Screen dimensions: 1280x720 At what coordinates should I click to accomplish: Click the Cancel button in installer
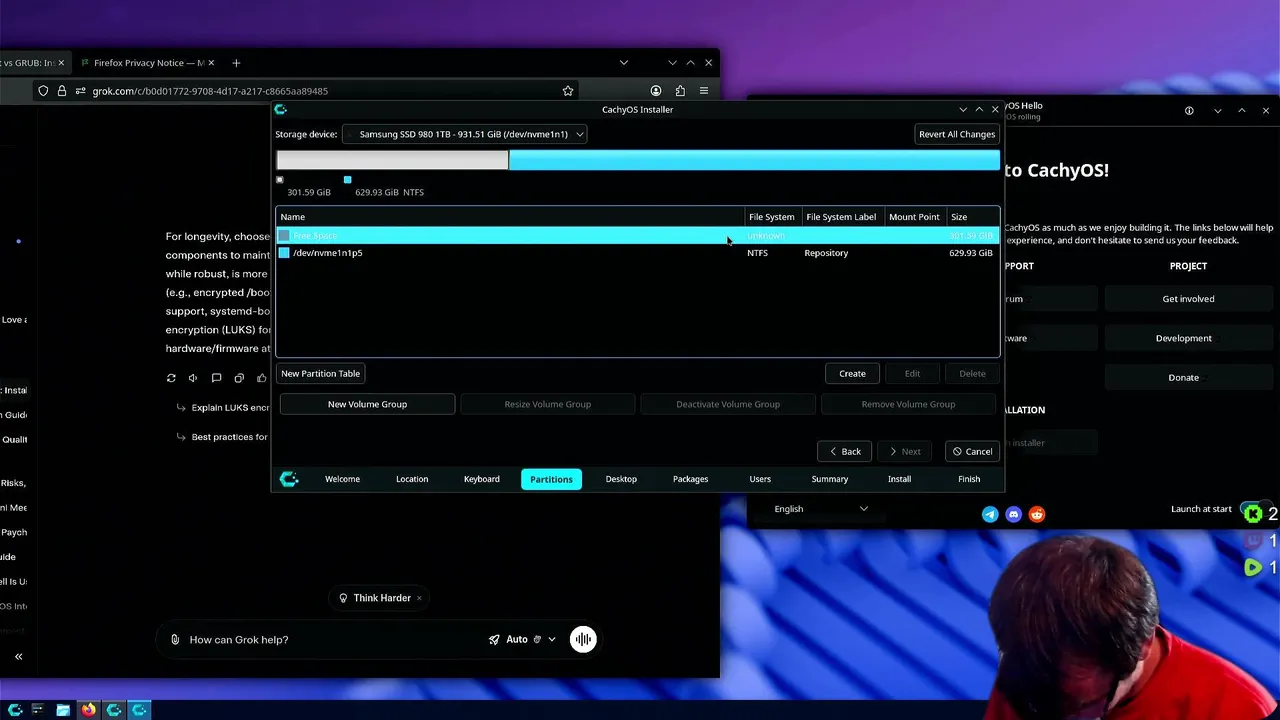pos(972,452)
